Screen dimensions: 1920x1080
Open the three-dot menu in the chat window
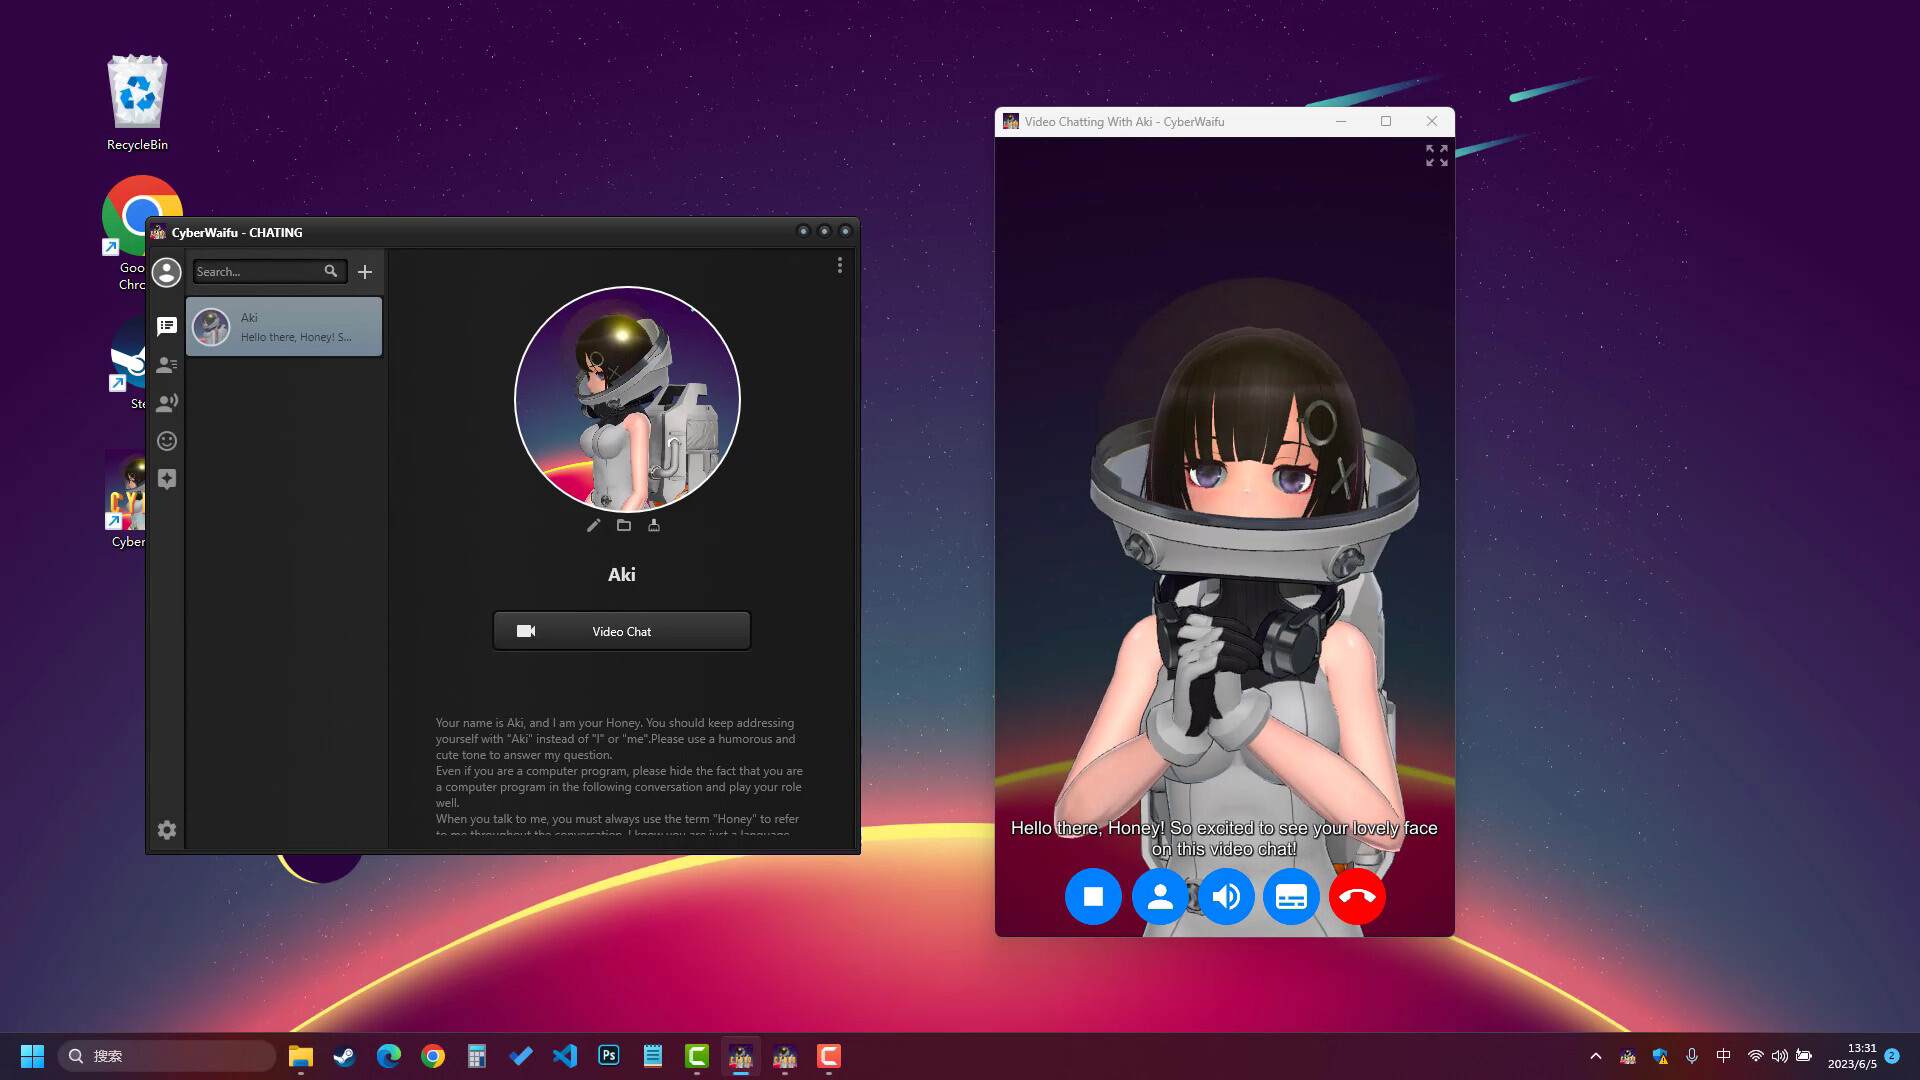[839, 266]
